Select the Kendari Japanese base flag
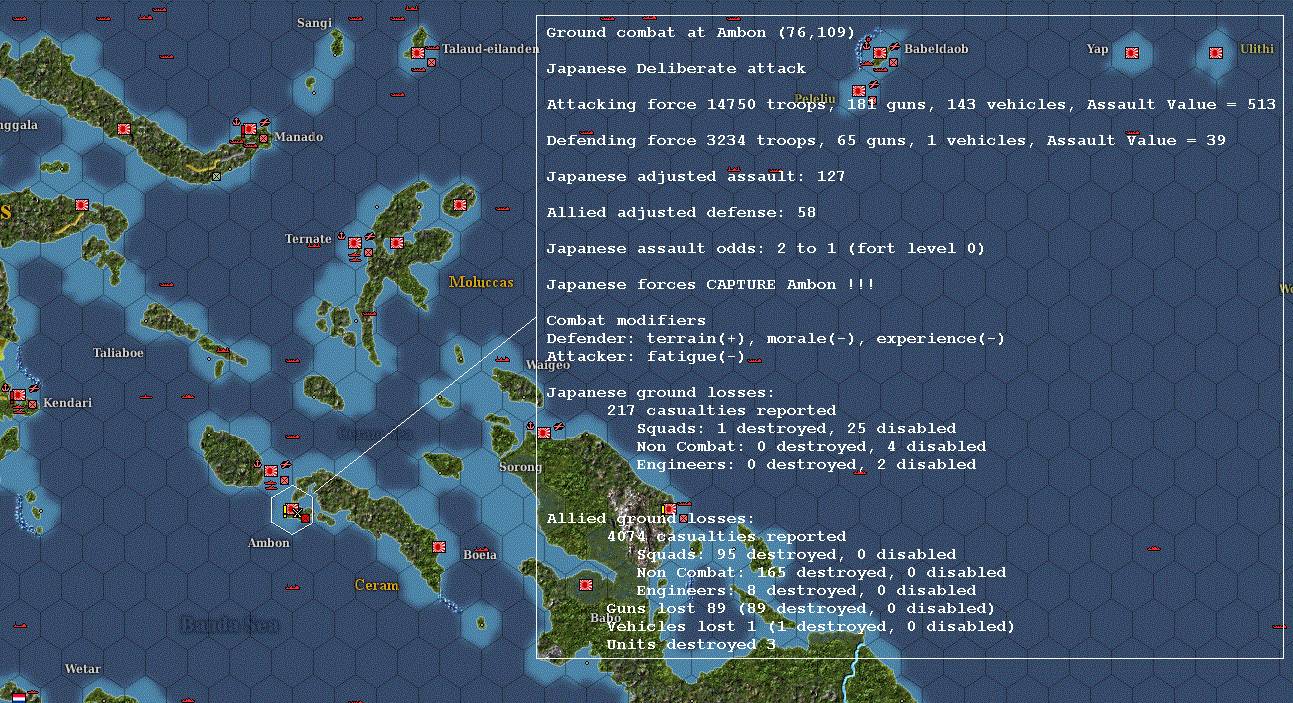Viewport: 1293px width, 703px height. tap(18, 396)
